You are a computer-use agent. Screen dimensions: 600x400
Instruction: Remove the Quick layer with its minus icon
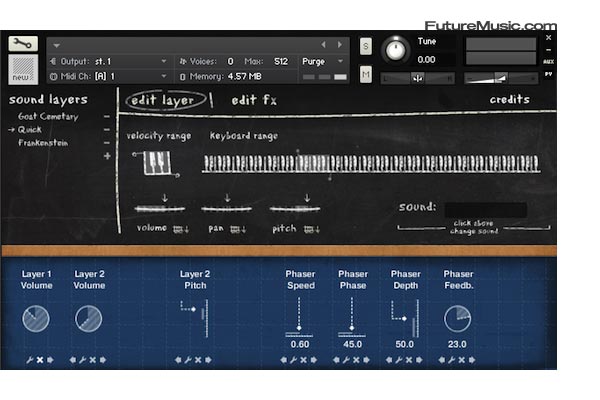[x=107, y=130]
